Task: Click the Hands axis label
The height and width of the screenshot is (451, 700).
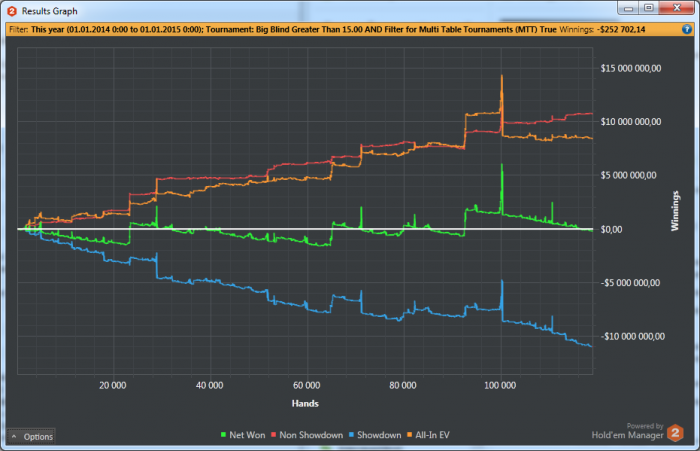Action: (x=305, y=403)
